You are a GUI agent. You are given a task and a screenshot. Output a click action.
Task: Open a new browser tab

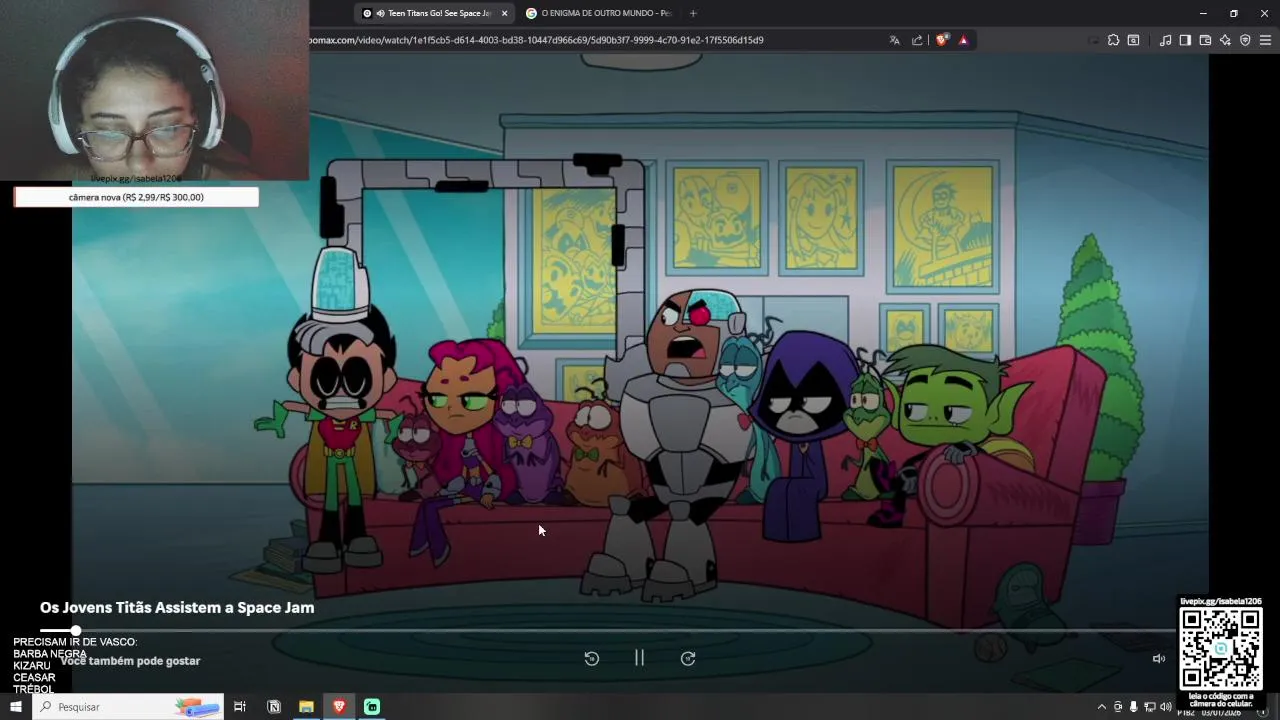point(693,13)
